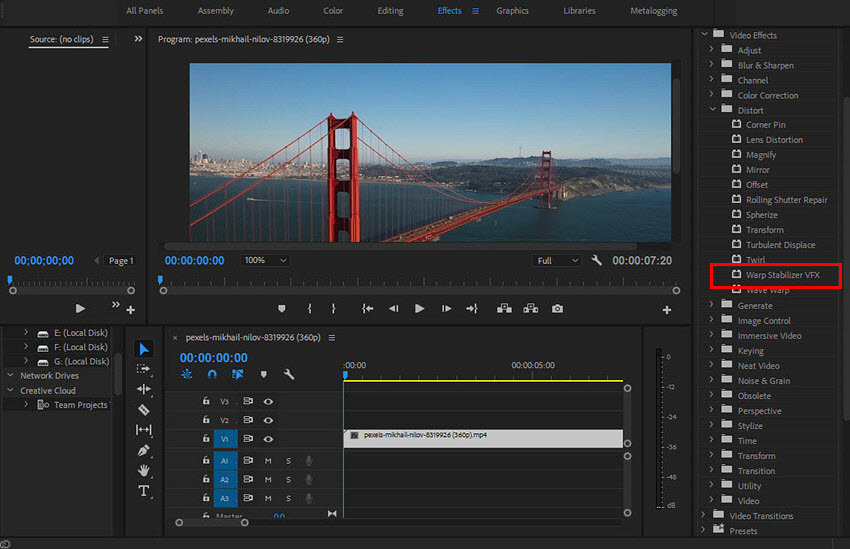Click the Lift button

click(x=504, y=308)
